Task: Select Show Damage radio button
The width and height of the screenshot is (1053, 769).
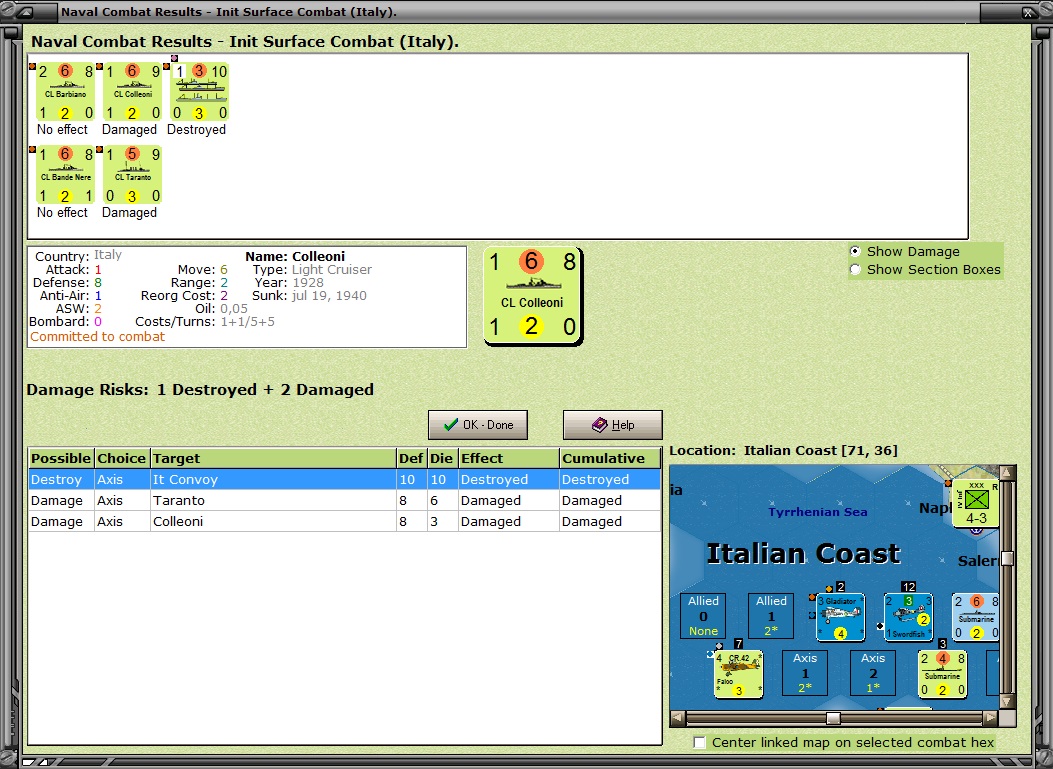Action: (x=855, y=251)
